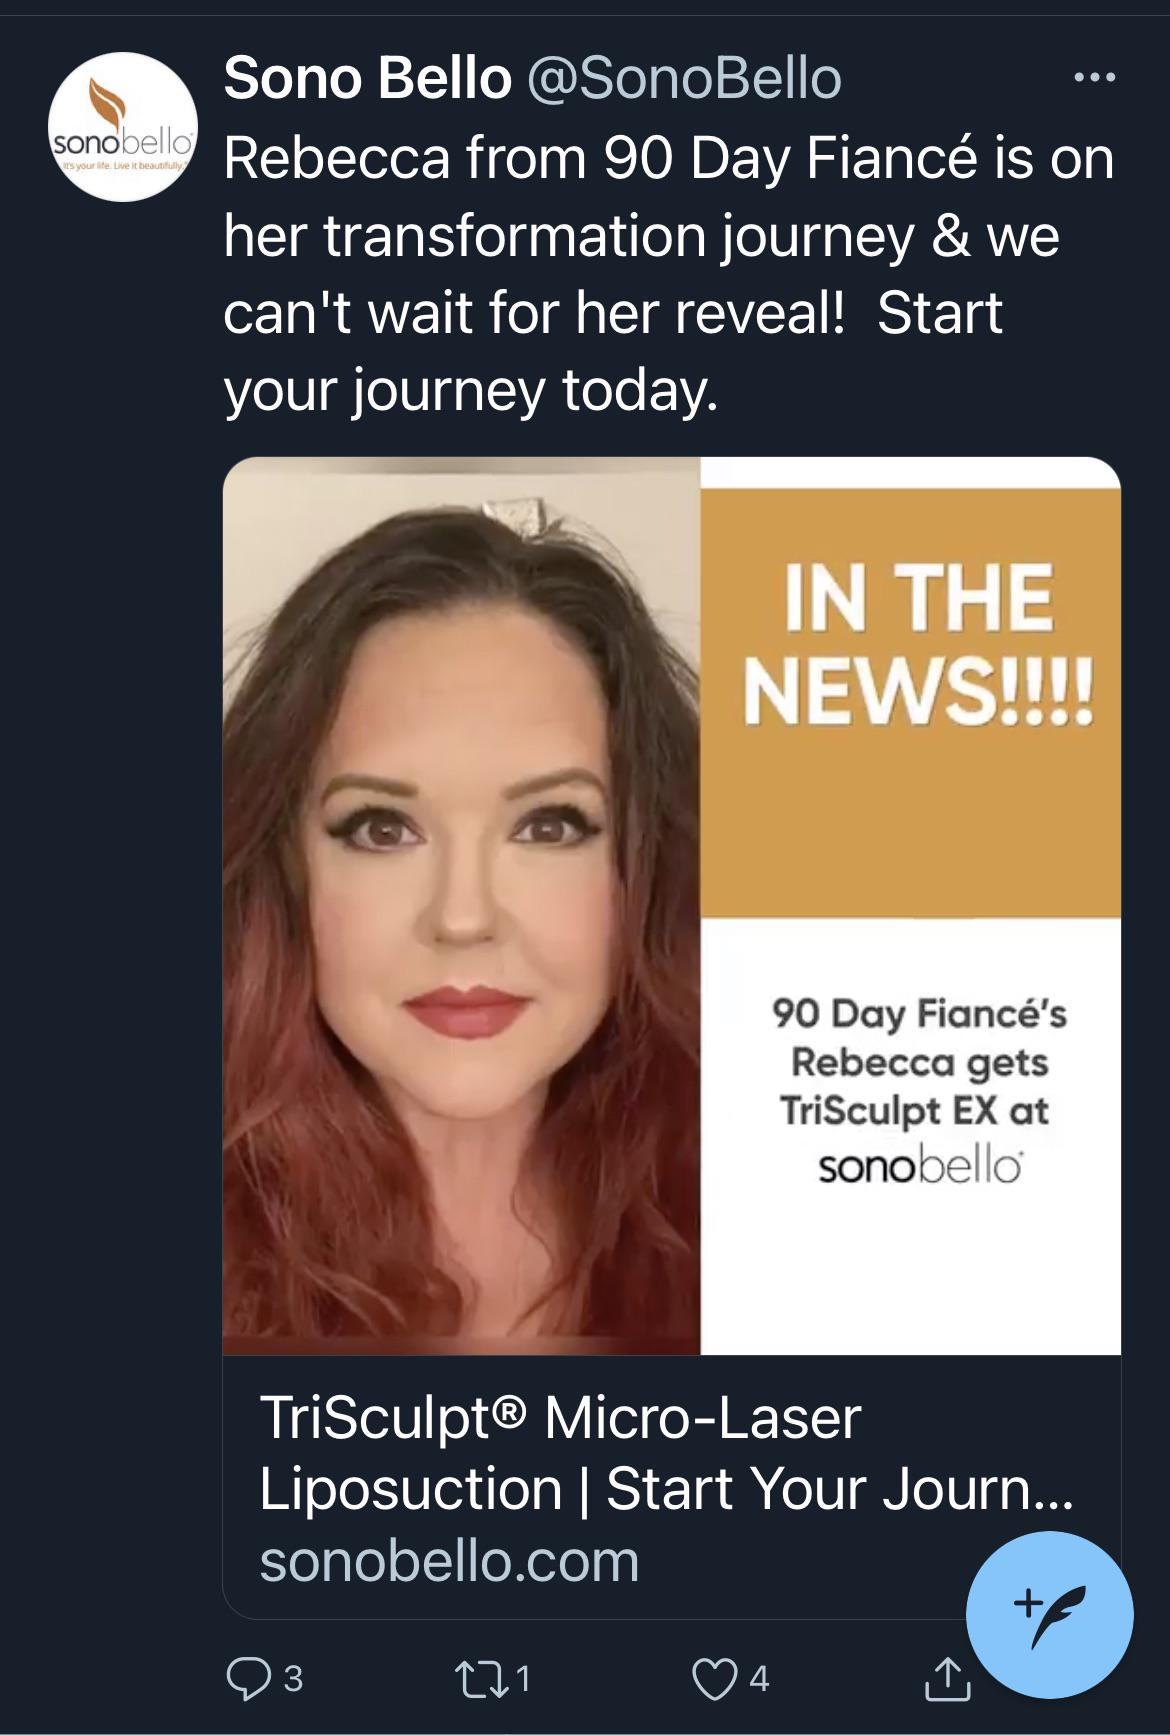Tap the sonobello logo inside the card image

click(x=920, y=1166)
